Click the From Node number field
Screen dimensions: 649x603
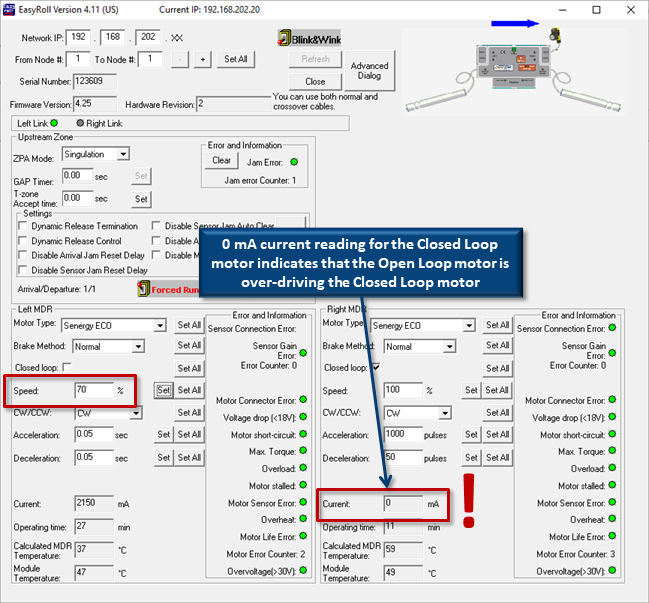78,59
